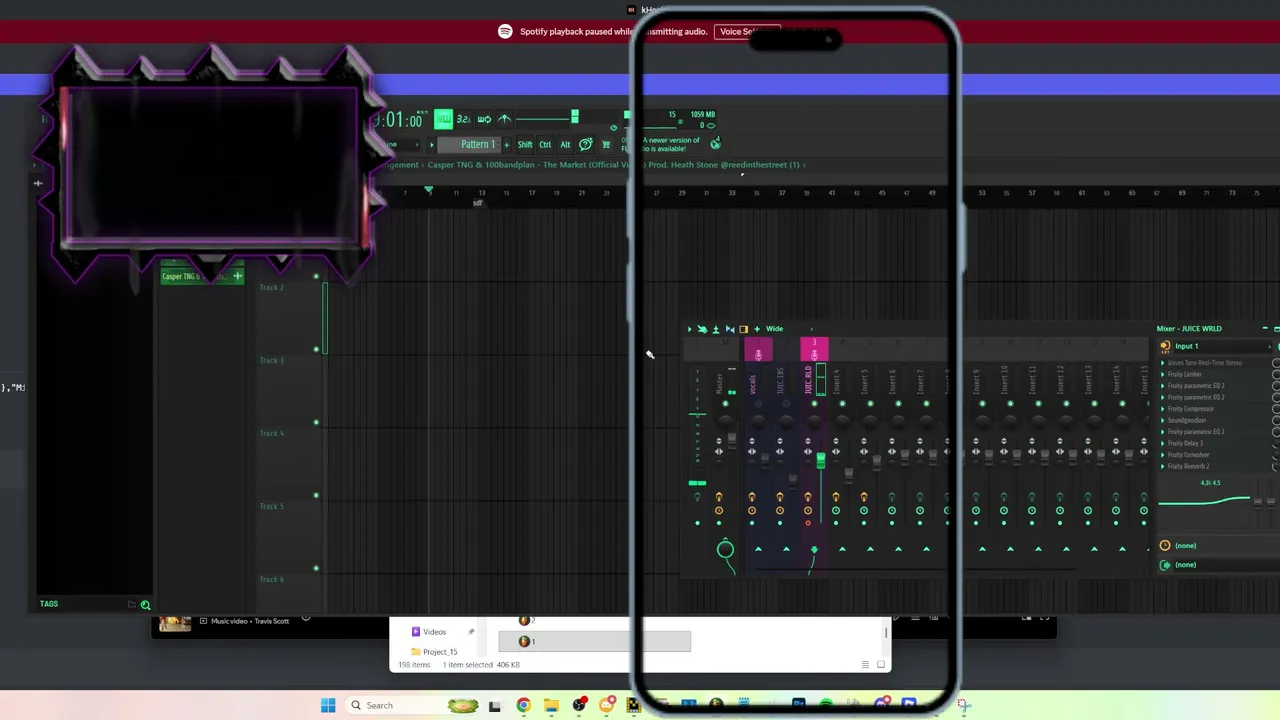Switch File Explorer to details view icon
Image resolution: width=1280 pixels, height=720 pixels.
[x=865, y=665]
